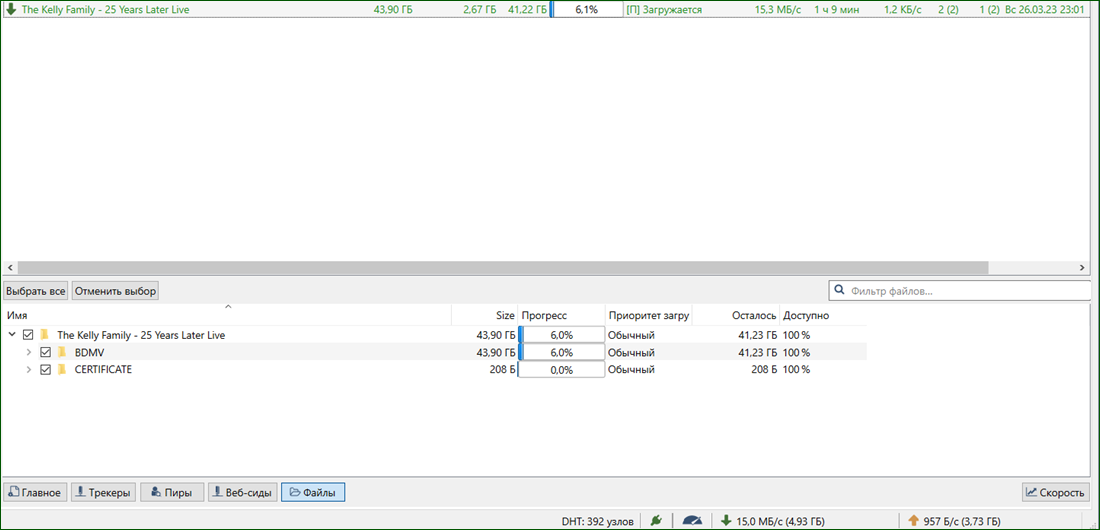The width and height of the screenshot is (1100, 530).
Task: Click the [П] Загружается status text
Action: (x=664, y=10)
